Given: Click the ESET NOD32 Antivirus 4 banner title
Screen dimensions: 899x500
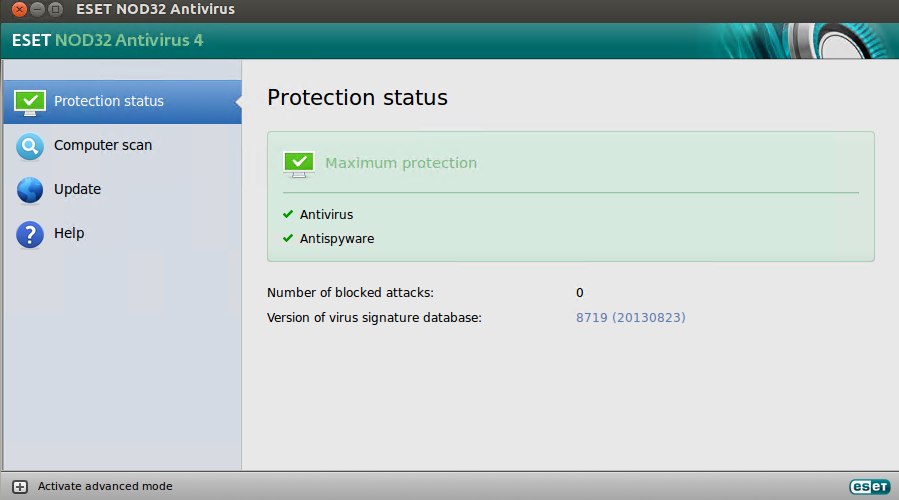Looking at the screenshot, I should [107, 40].
